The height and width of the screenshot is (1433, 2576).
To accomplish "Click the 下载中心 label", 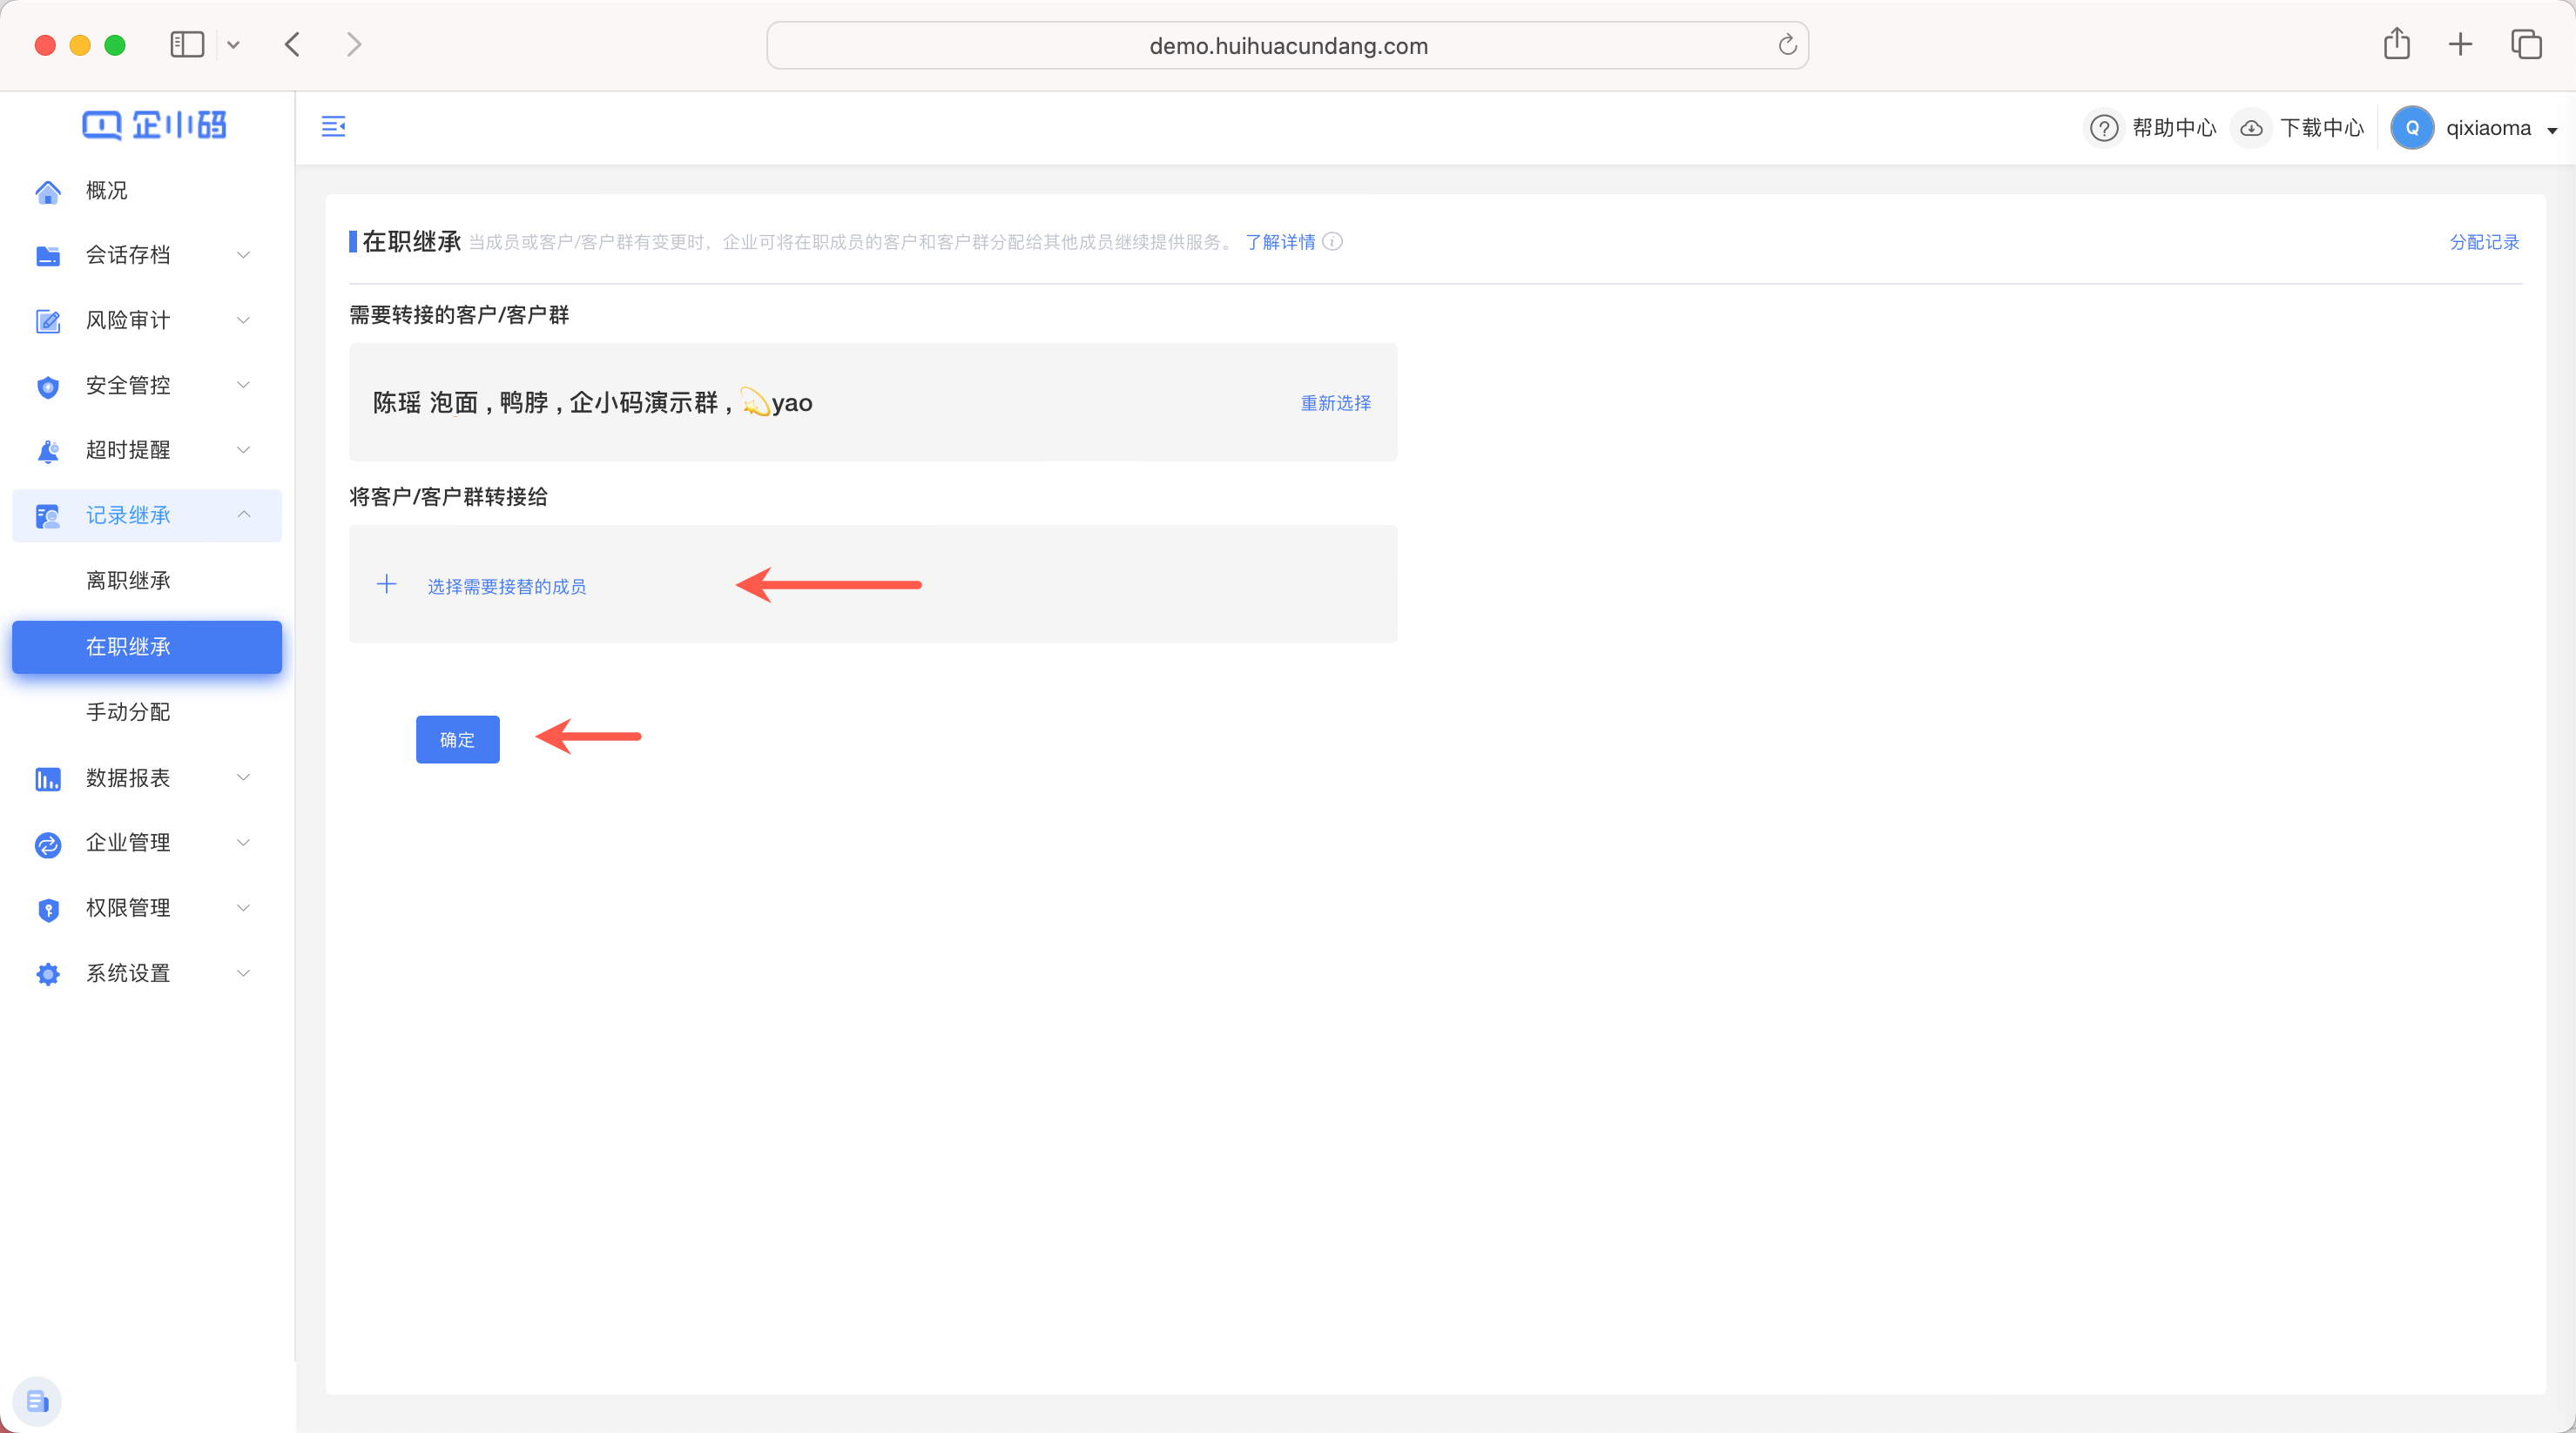I will pyautogui.click(x=2322, y=128).
